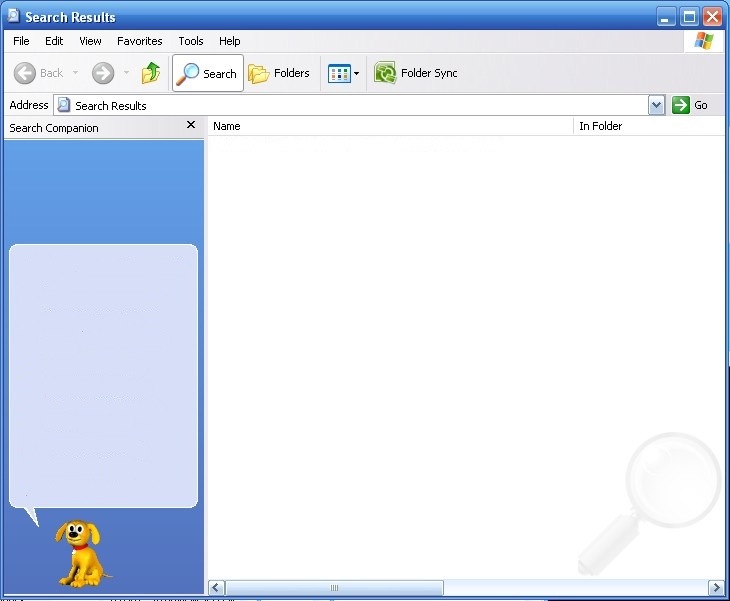
Task: Open the File menu
Action: 21,41
